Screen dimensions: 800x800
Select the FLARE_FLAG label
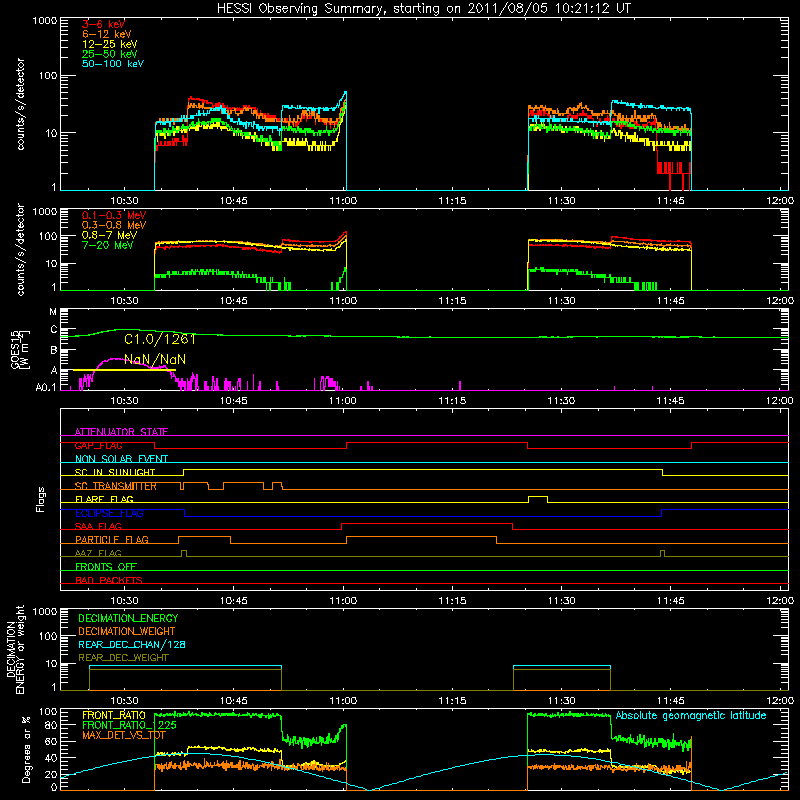coord(104,499)
